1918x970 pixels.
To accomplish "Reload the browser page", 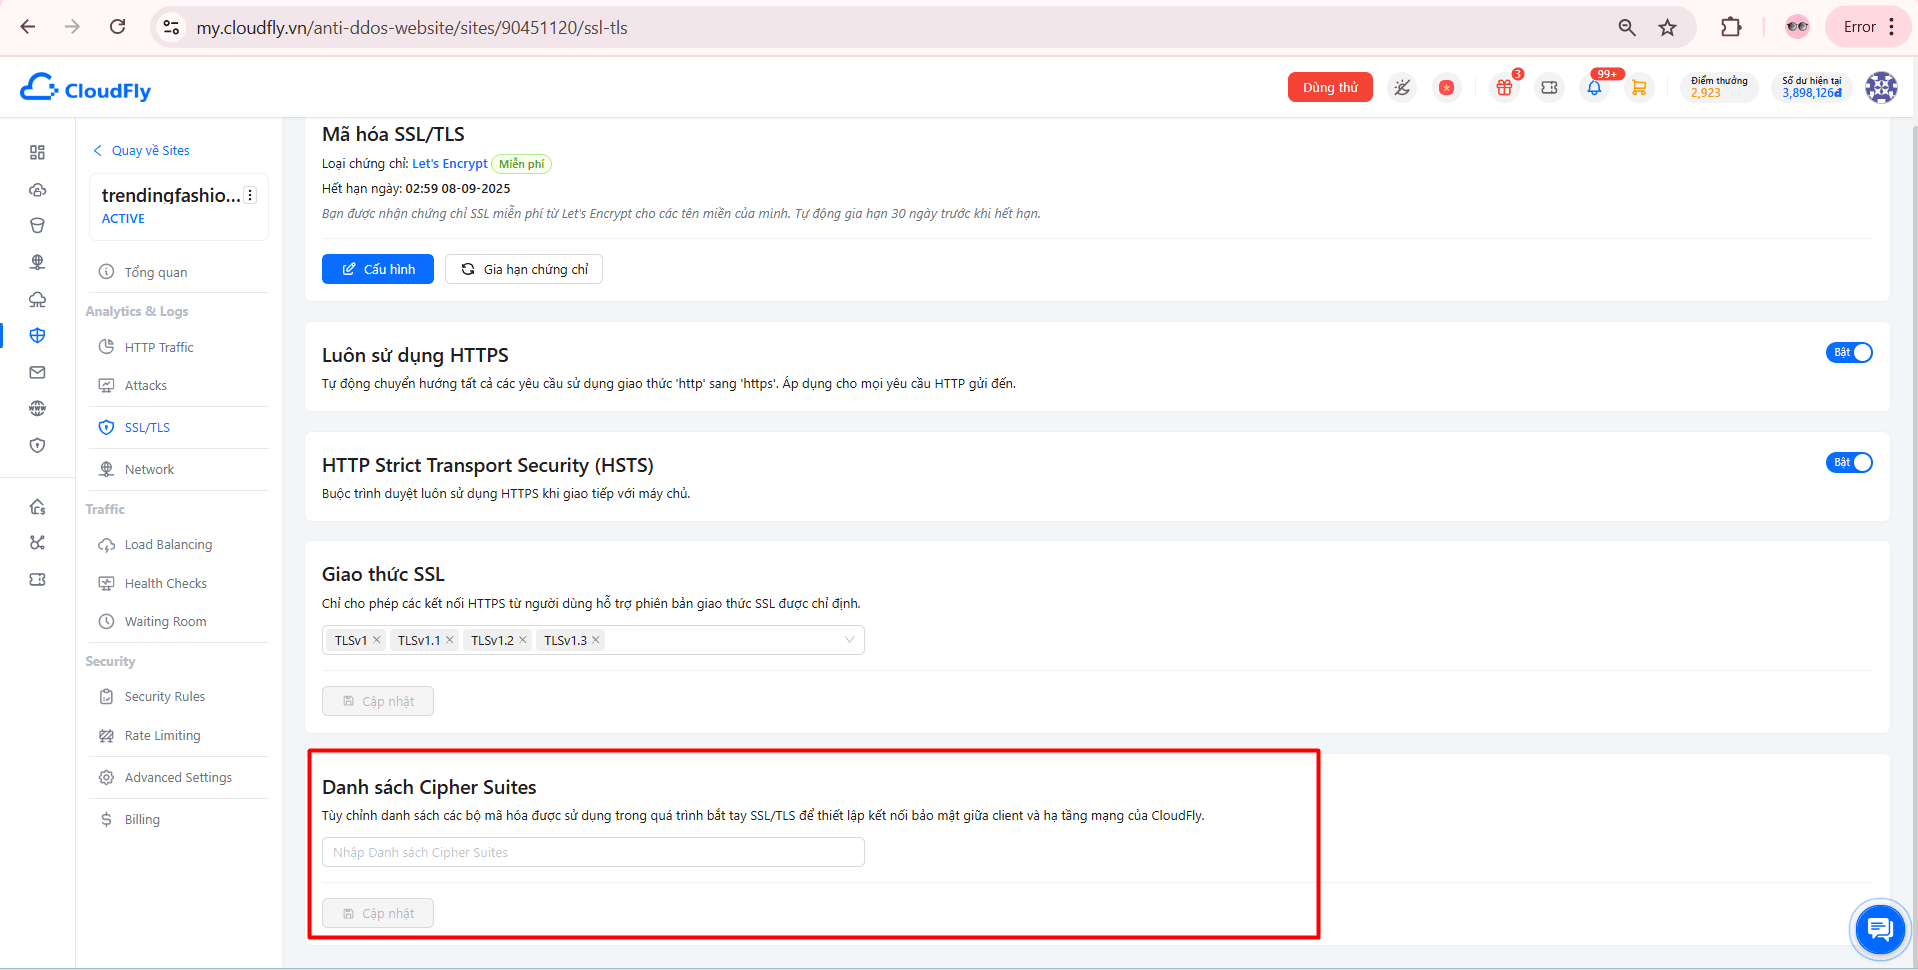I will (117, 27).
